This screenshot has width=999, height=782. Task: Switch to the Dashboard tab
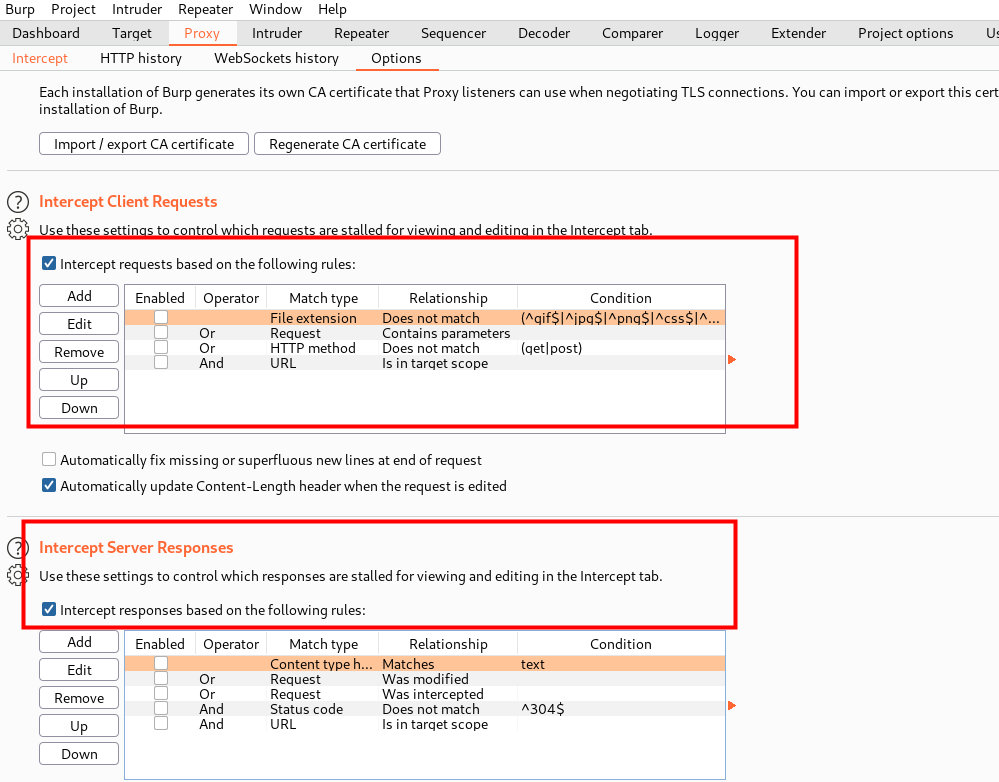click(46, 33)
